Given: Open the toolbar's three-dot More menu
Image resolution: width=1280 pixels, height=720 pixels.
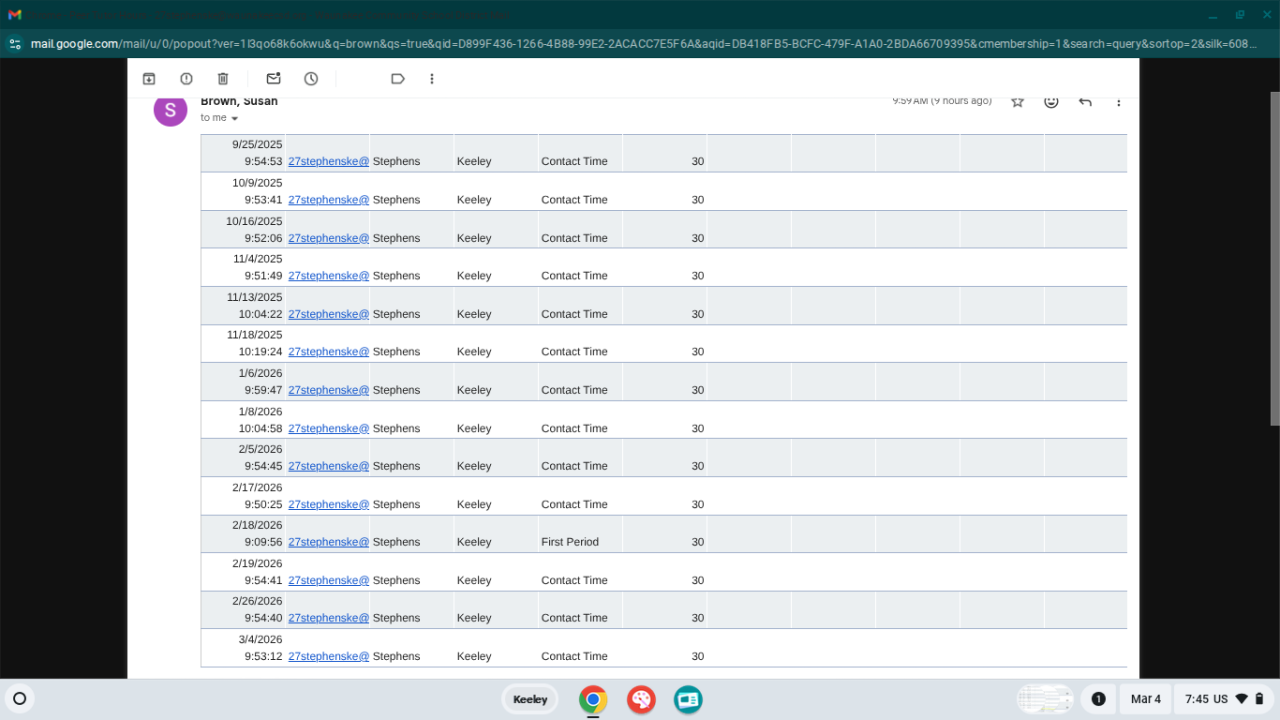Looking at the screenshot, I should click(432, 79).
